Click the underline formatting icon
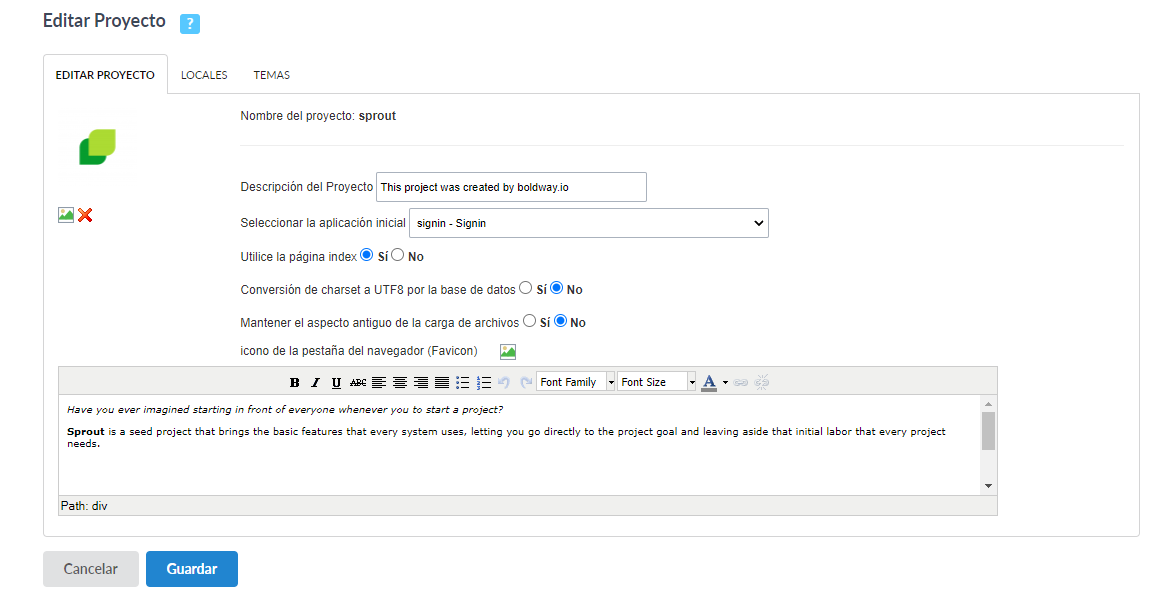The height and width of the screenshot is (595, 1175). tap(336, 382)
